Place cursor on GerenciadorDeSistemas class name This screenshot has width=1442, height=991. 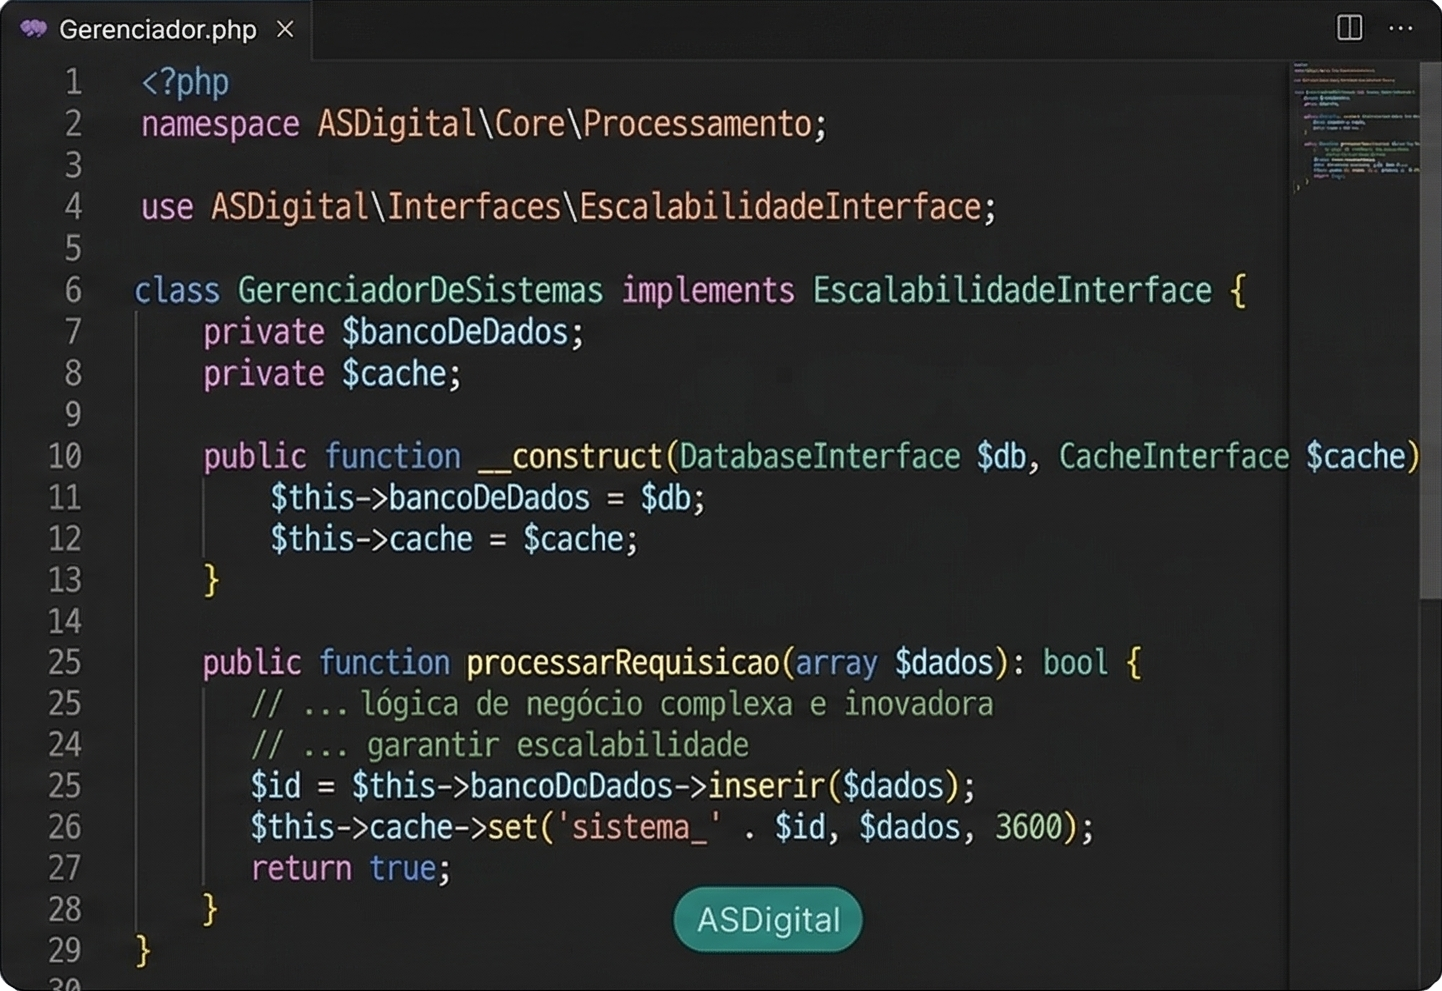point(420,290)
